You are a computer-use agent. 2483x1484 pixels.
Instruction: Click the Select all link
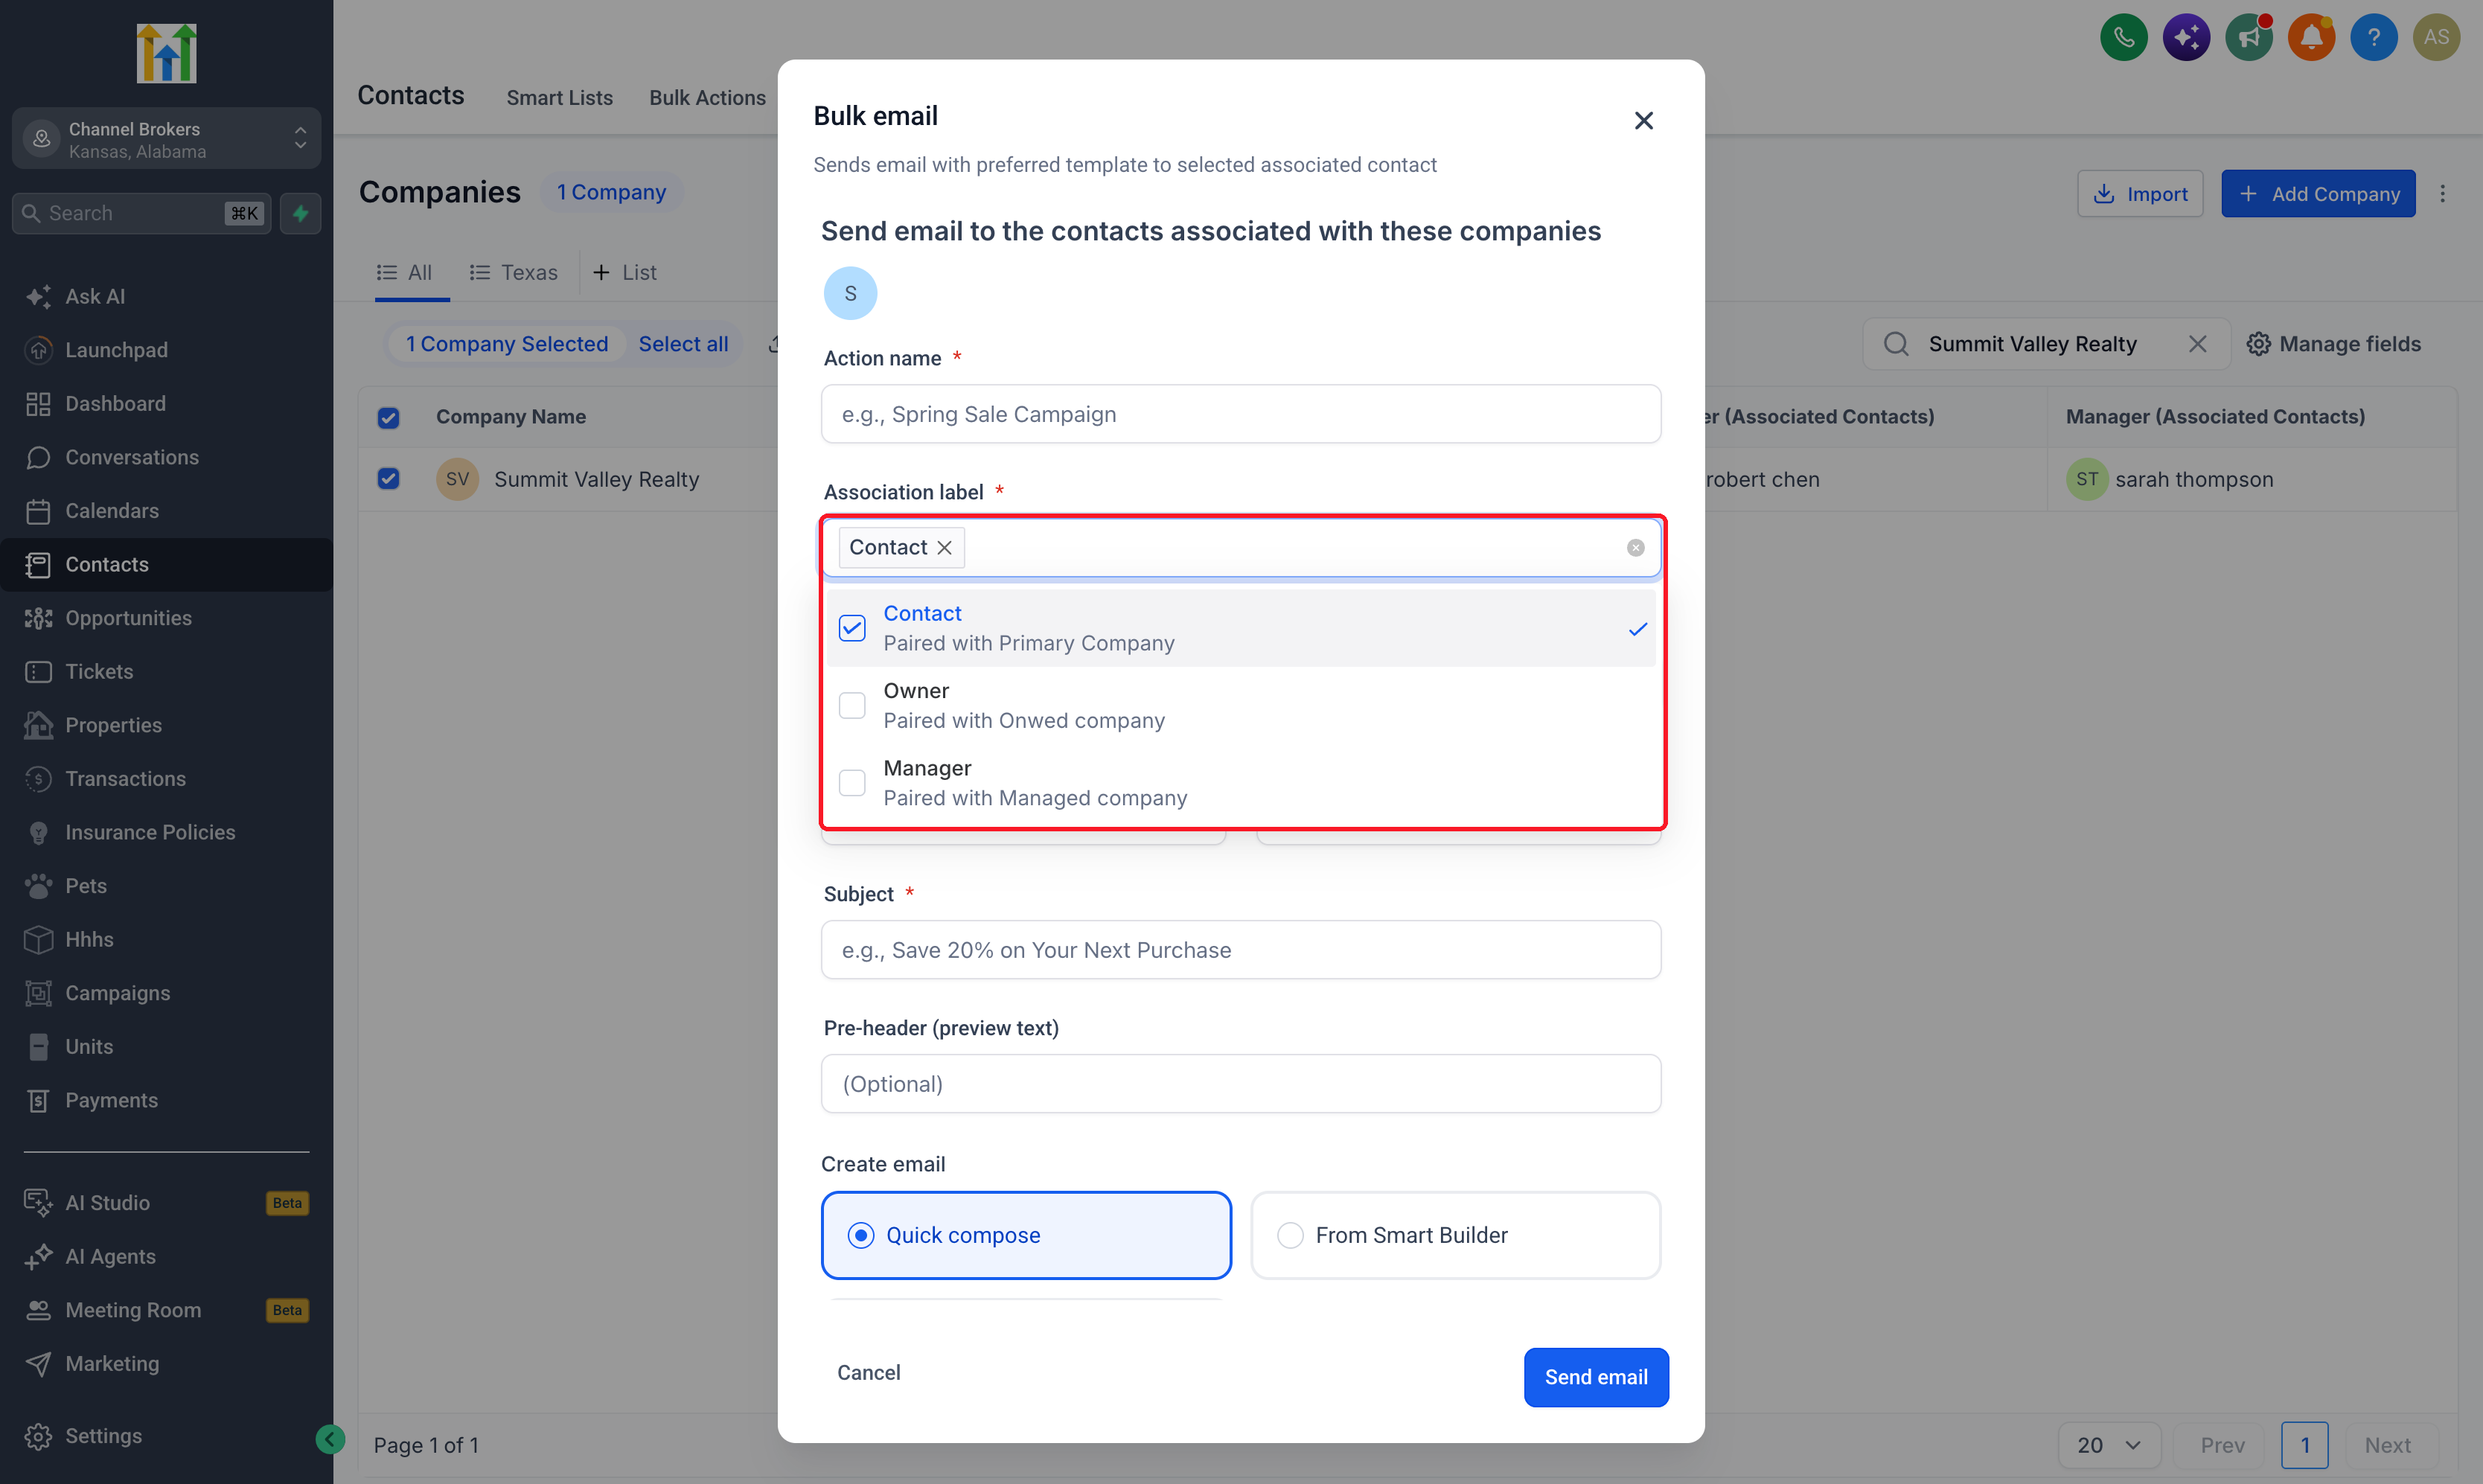[683, 344]
